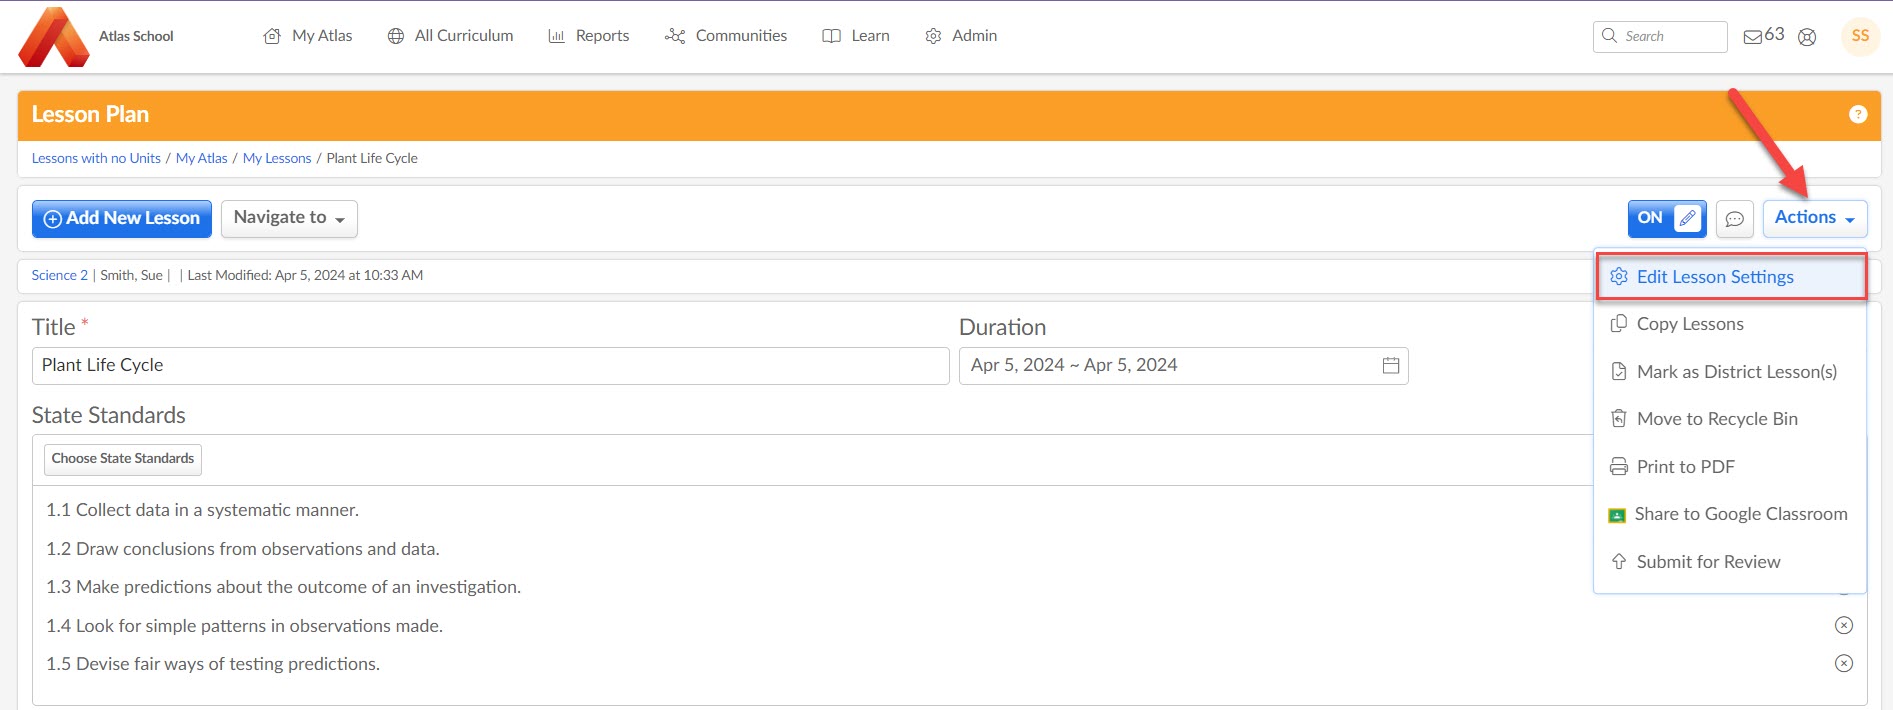Open the Actions dropdown

(x=1814, y=218)
